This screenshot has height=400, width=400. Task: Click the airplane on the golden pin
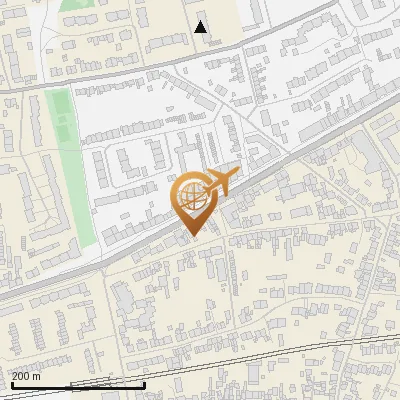223,181
